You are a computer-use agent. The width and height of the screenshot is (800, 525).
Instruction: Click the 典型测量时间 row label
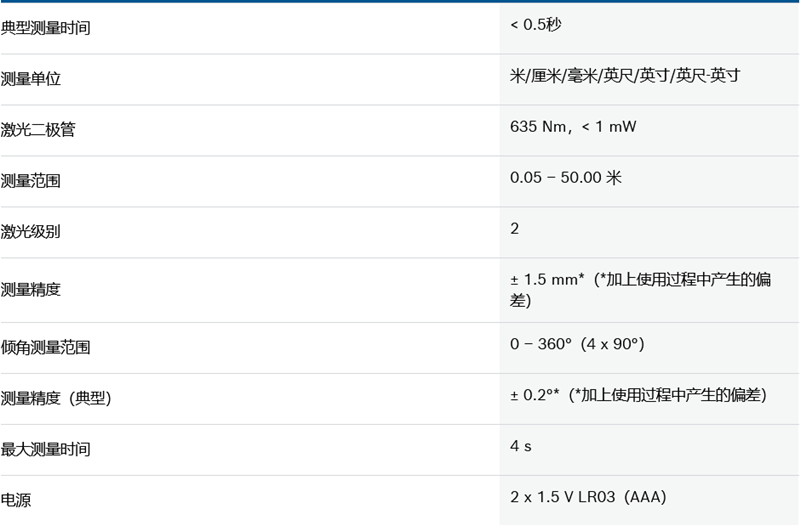point(46,28)
